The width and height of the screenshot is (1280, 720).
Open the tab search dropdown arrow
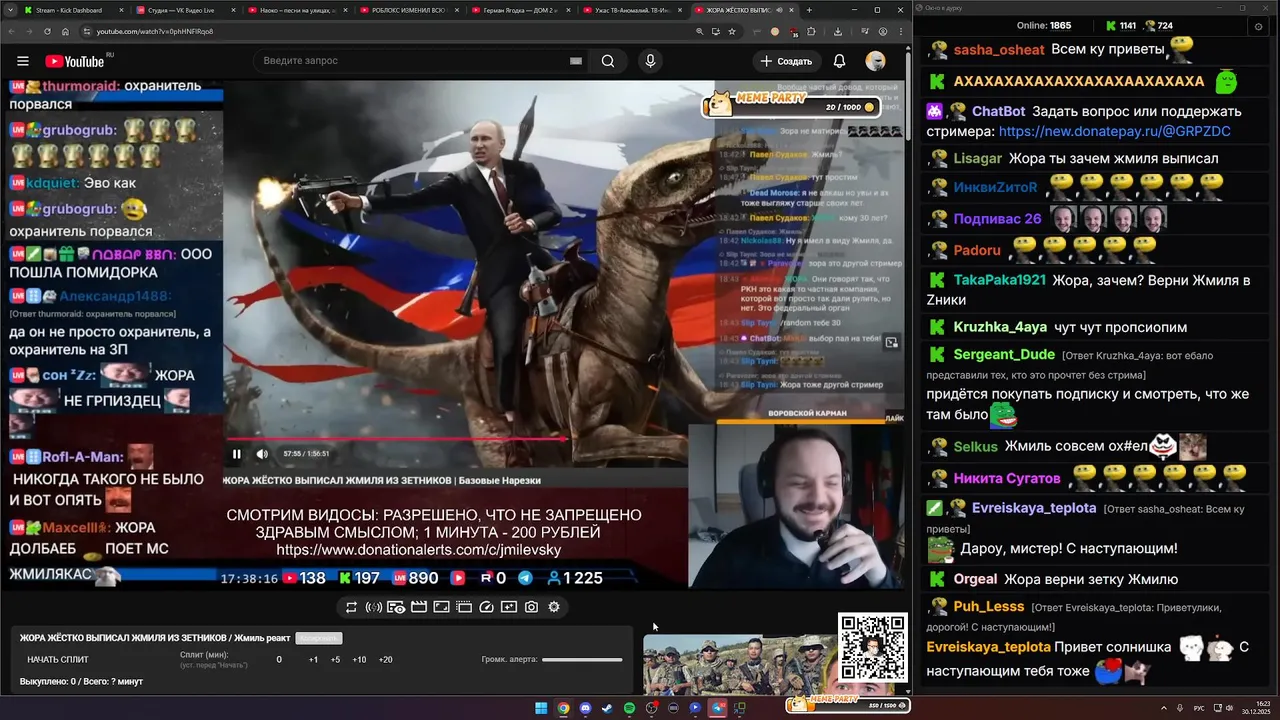pyautogui.click(x=9, y=10)
